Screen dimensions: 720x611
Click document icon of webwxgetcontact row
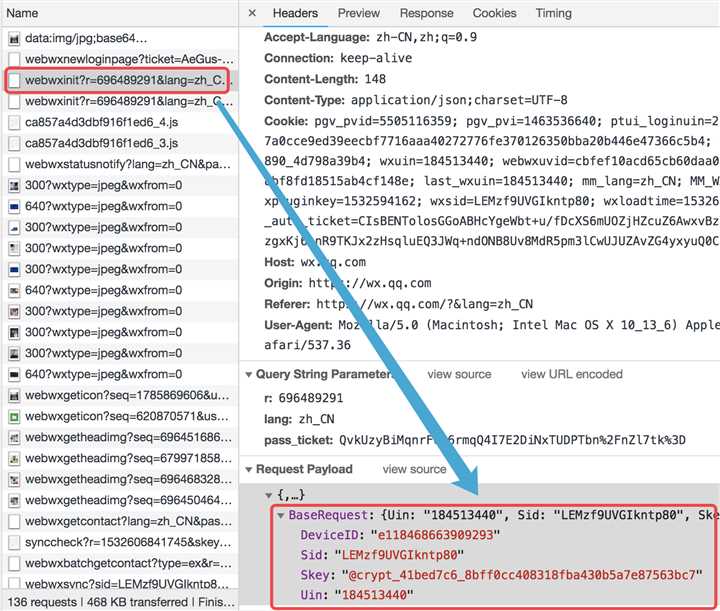coord(14,521)
